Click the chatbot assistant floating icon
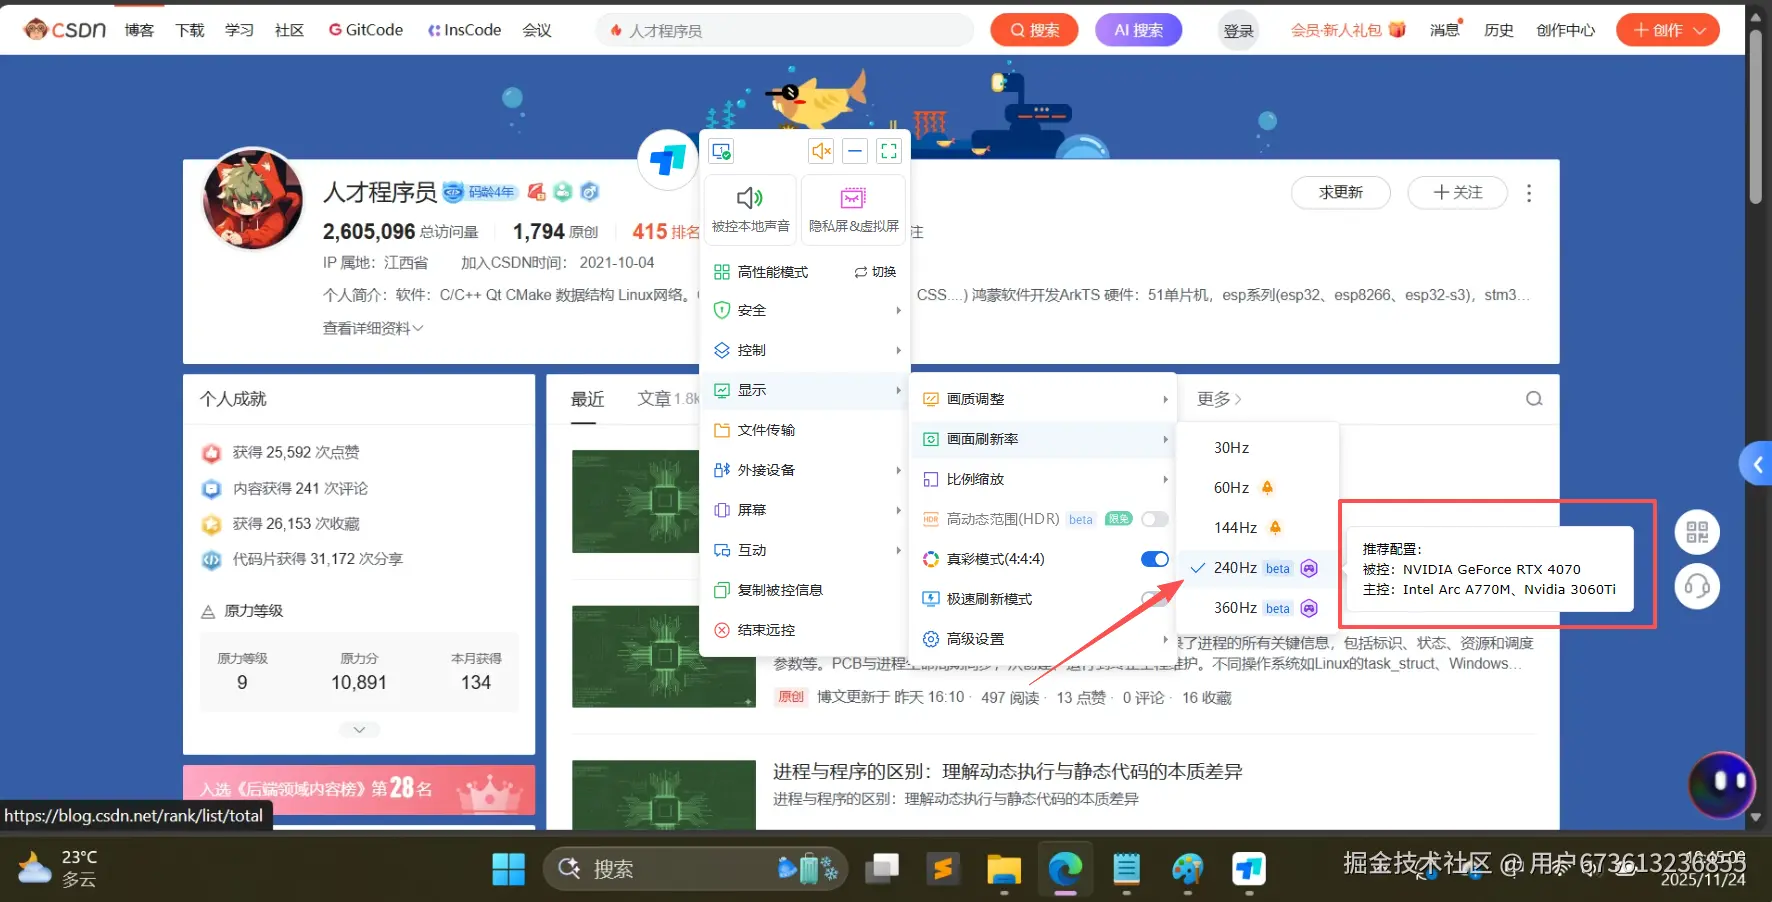 coord(1722,785)
